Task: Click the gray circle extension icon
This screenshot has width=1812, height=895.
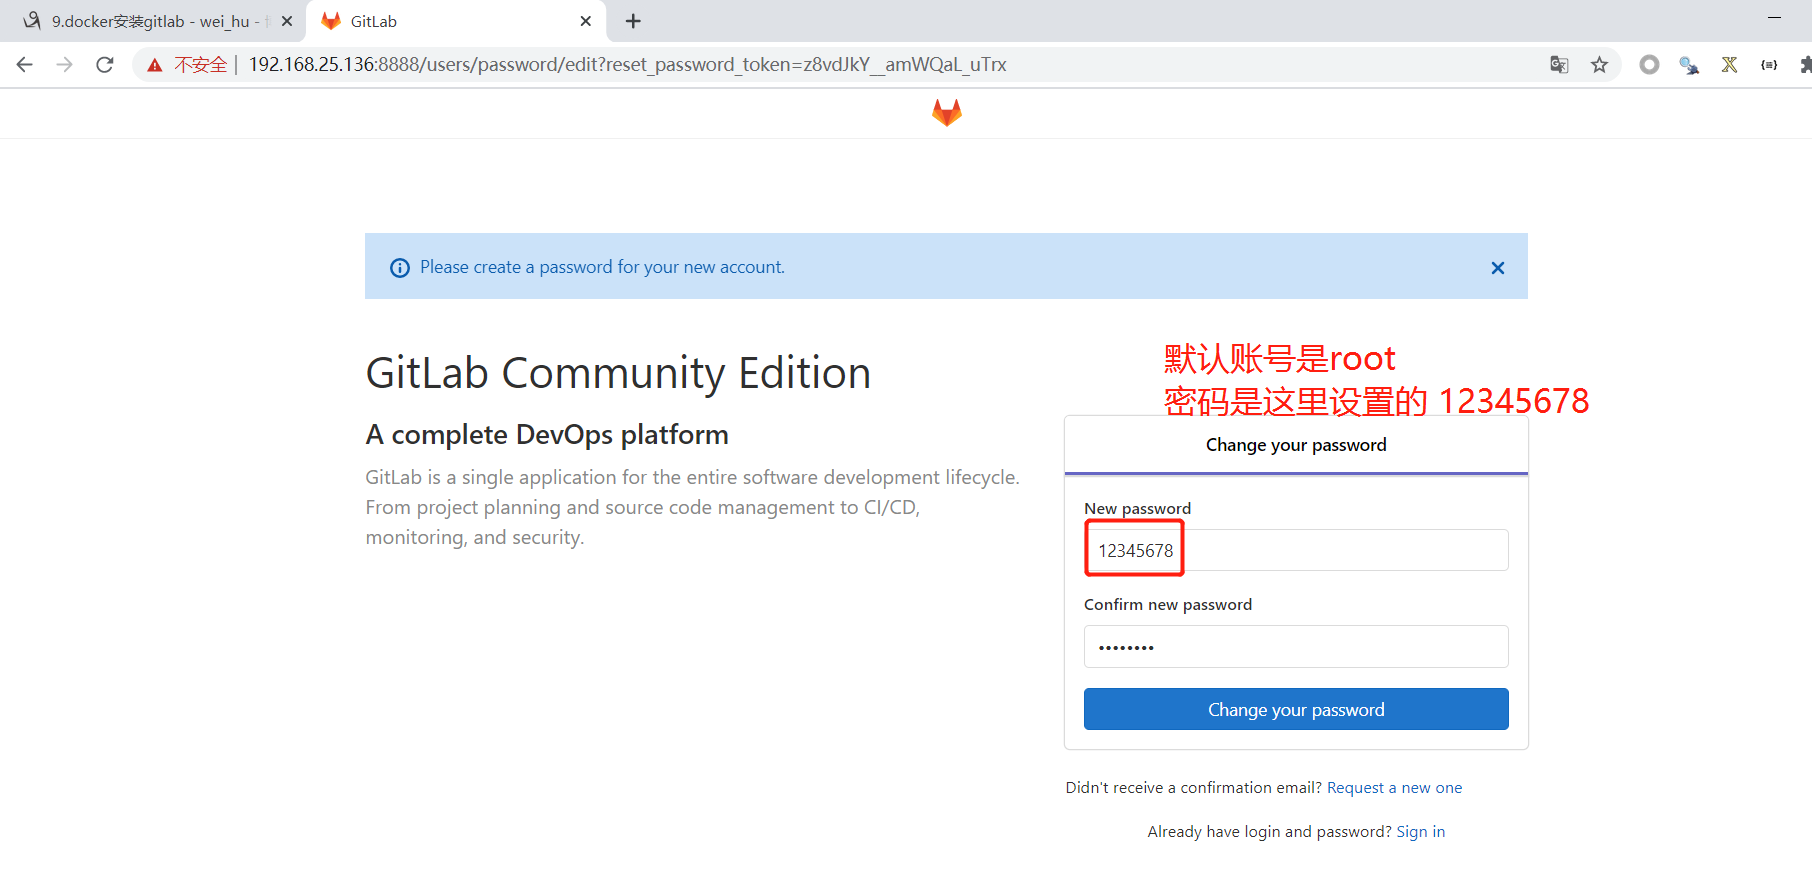Action: pos(1650,65)
